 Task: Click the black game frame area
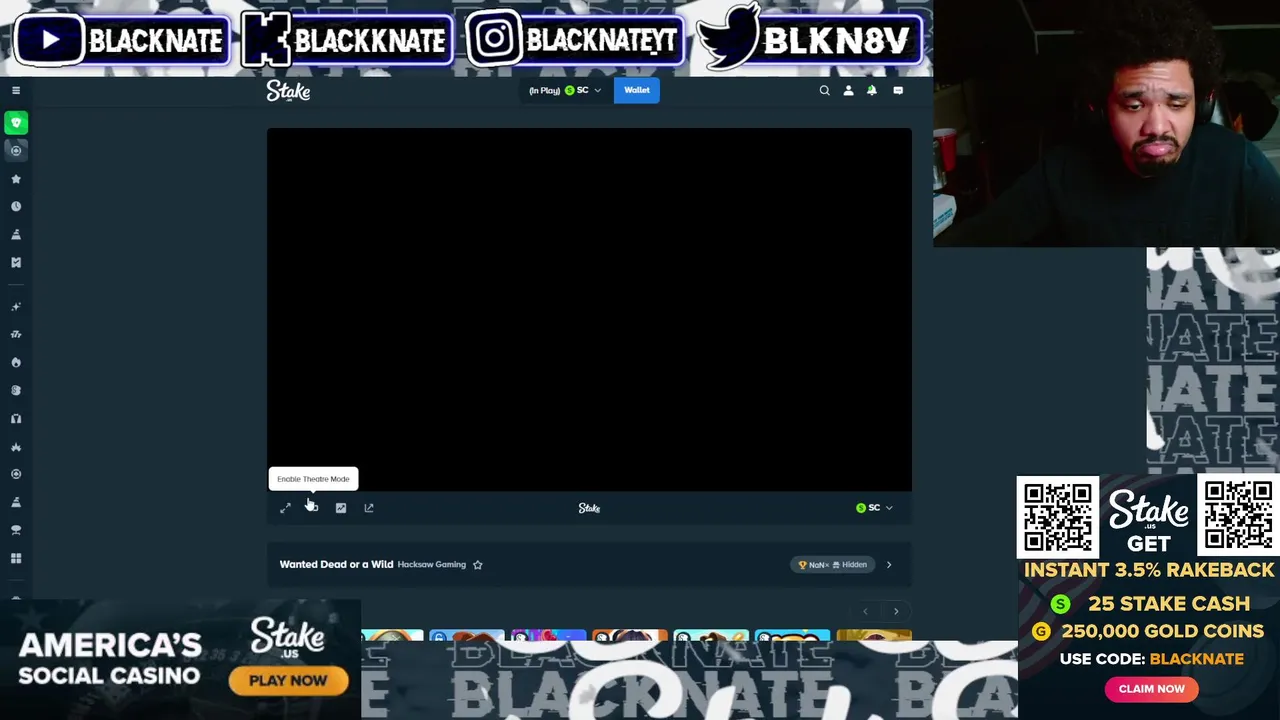pos(589,310)
